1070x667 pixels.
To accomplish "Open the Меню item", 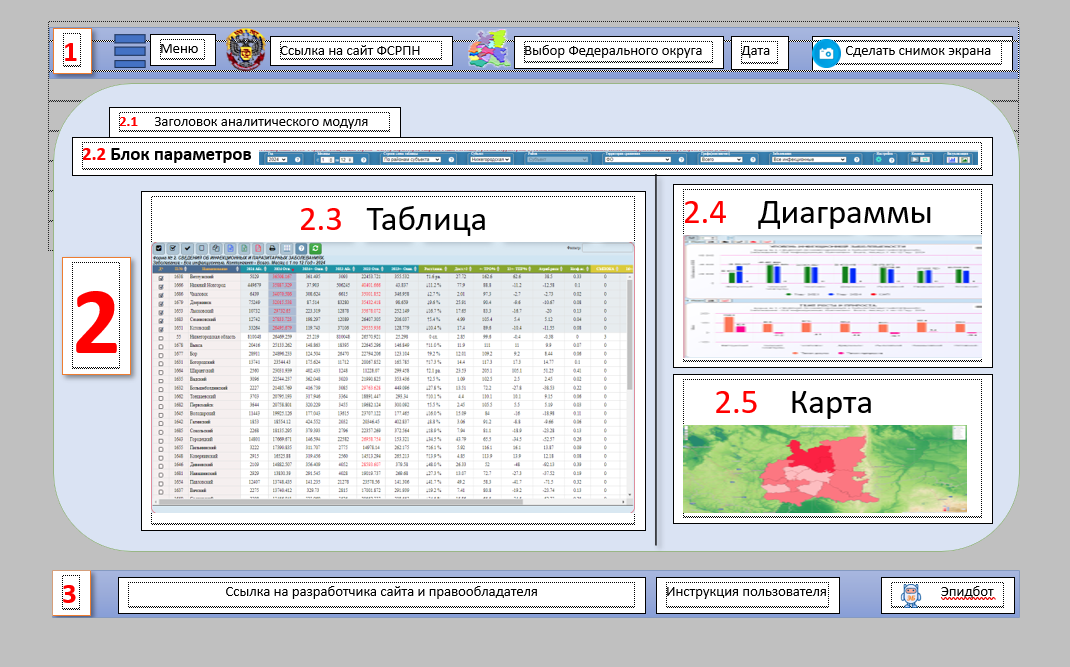I will pyautogui.click(x=182, y=49).
